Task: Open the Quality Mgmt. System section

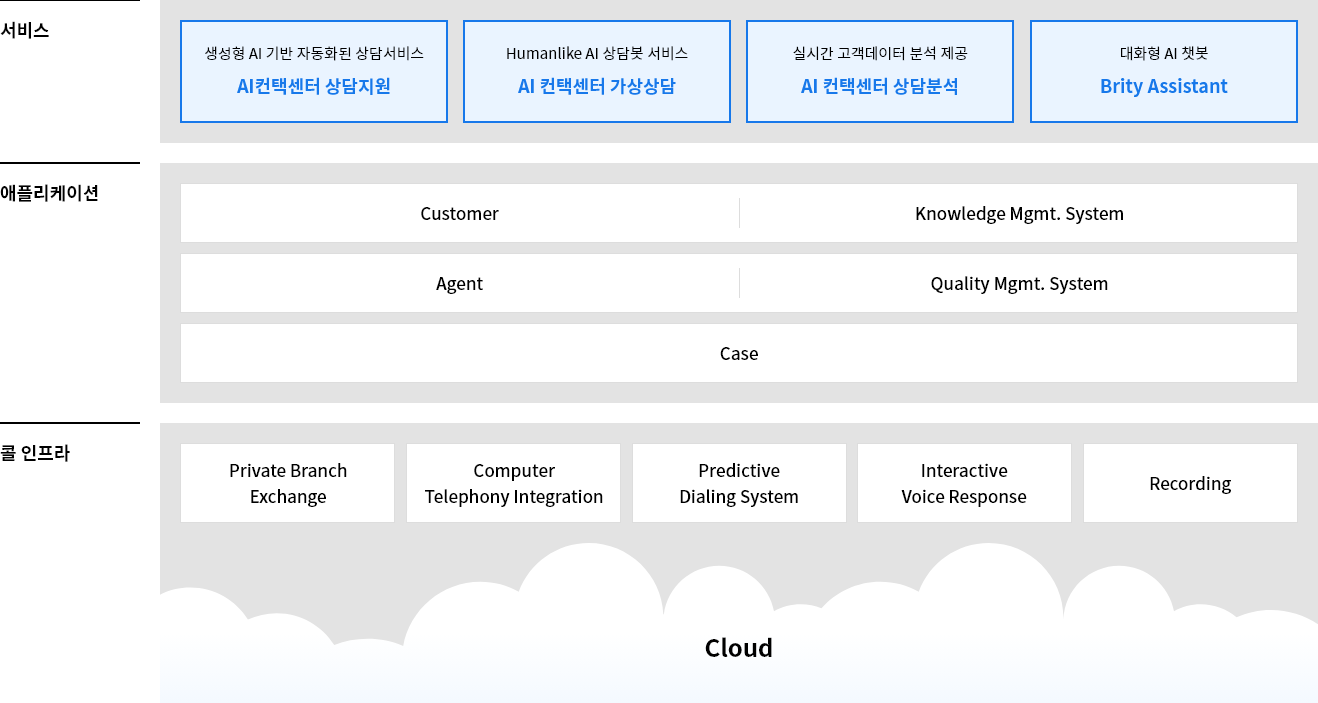Action: point(1019,283)
